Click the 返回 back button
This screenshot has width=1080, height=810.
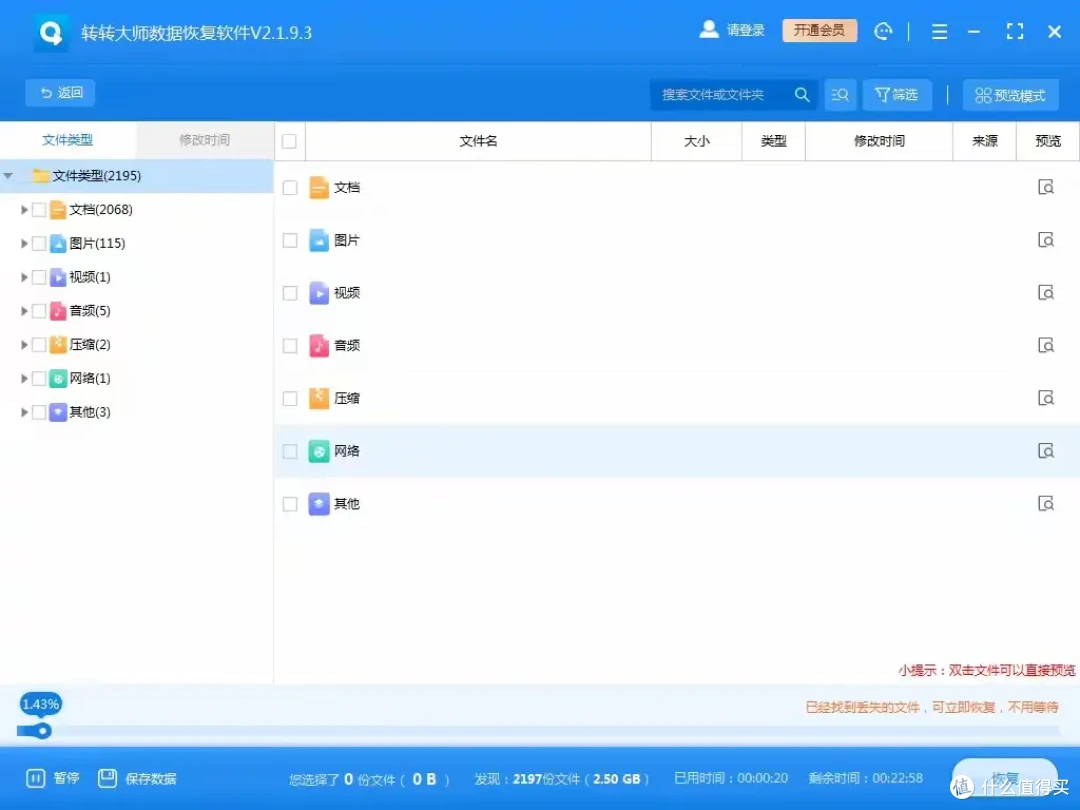(61, 93)
